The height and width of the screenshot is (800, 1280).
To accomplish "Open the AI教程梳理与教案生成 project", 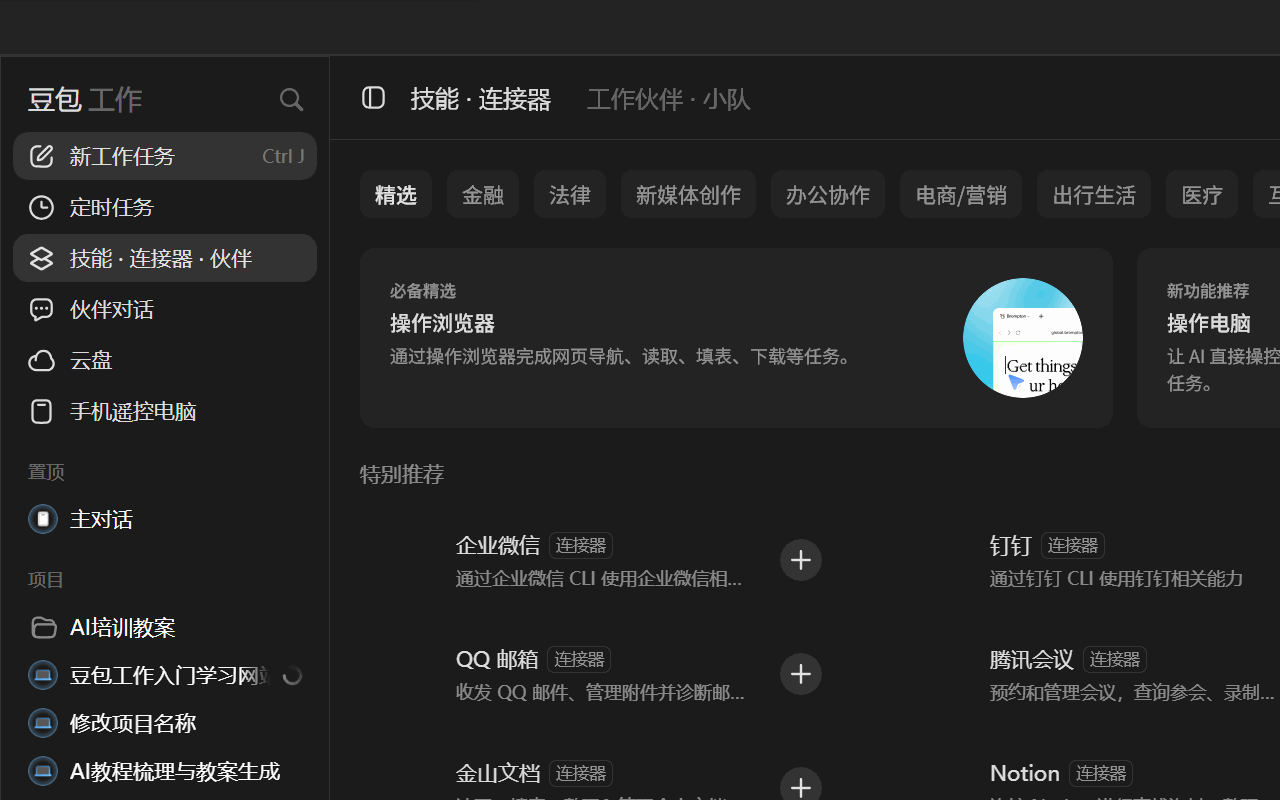I will point(165,771).
